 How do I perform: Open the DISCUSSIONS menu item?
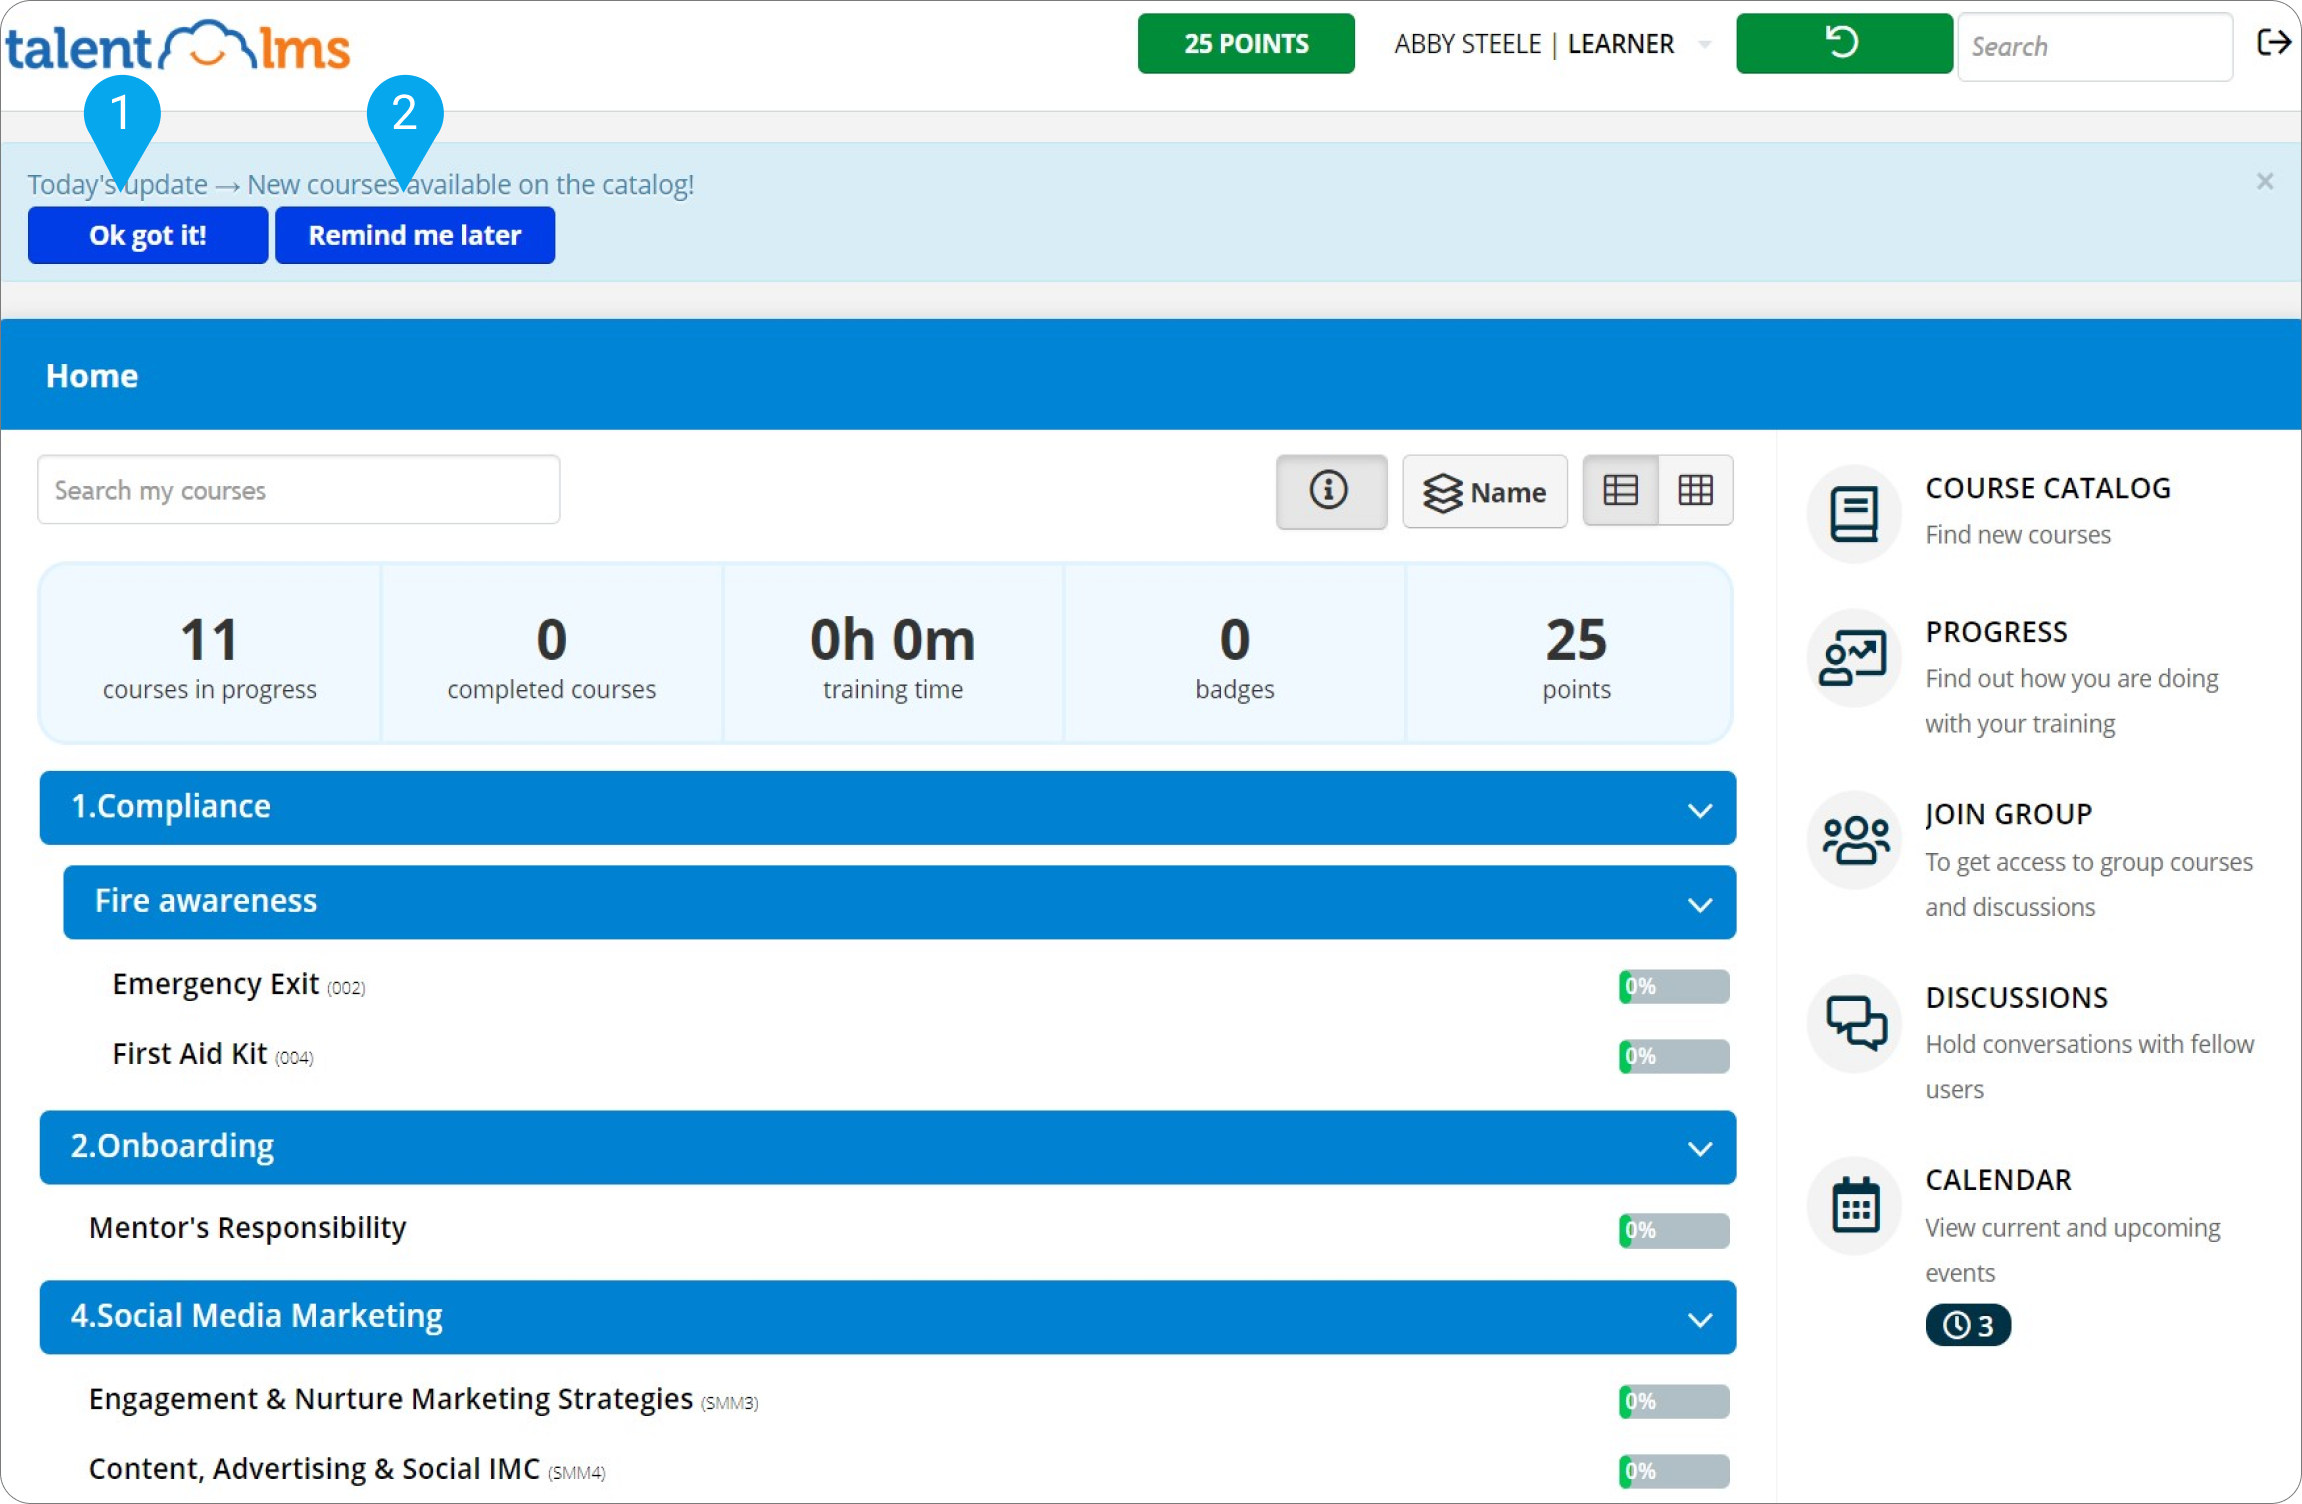2017,997
